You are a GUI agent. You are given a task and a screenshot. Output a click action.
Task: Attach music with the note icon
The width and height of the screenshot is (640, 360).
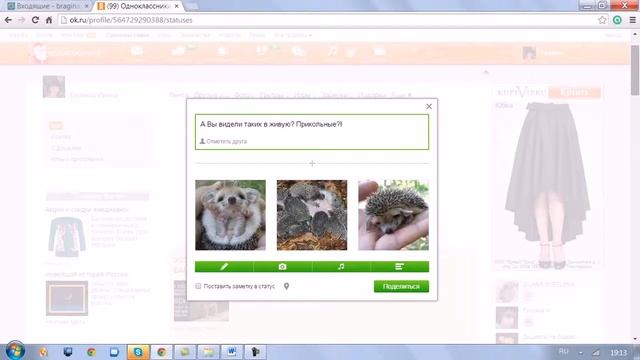click(x=341, y=267)
